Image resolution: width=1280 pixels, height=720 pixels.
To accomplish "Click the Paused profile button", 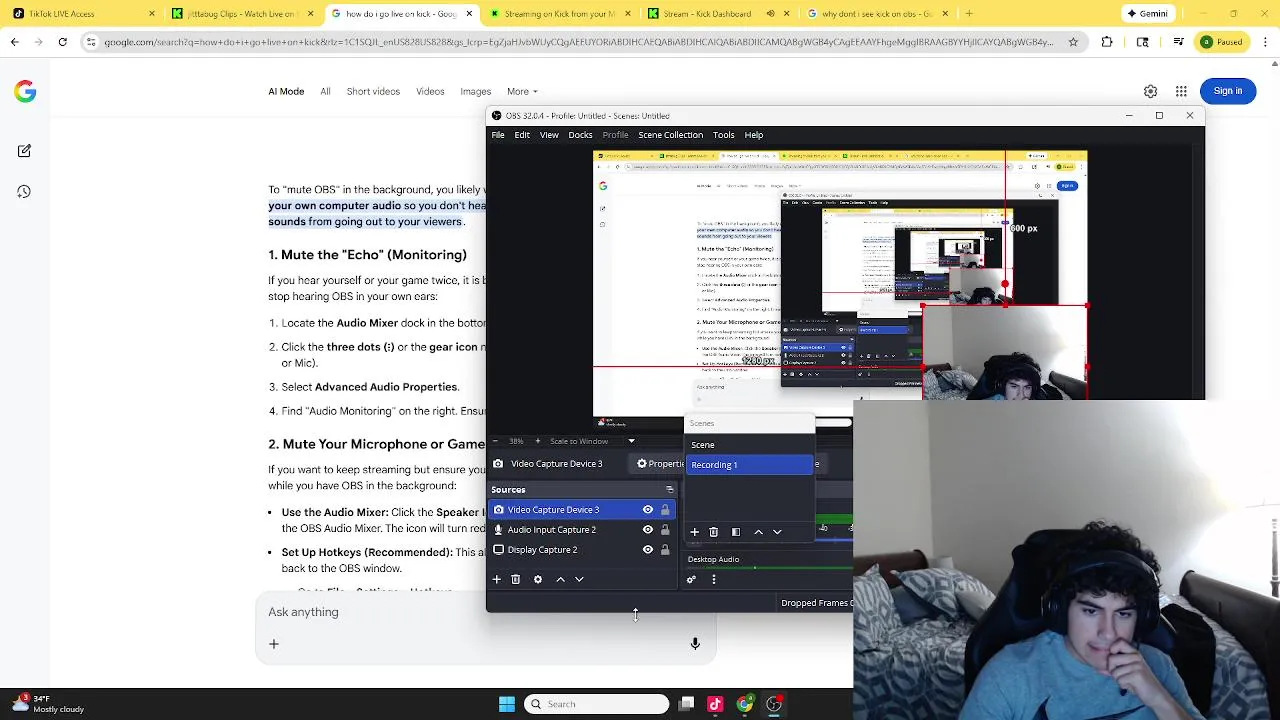I will pos(1220,42).
